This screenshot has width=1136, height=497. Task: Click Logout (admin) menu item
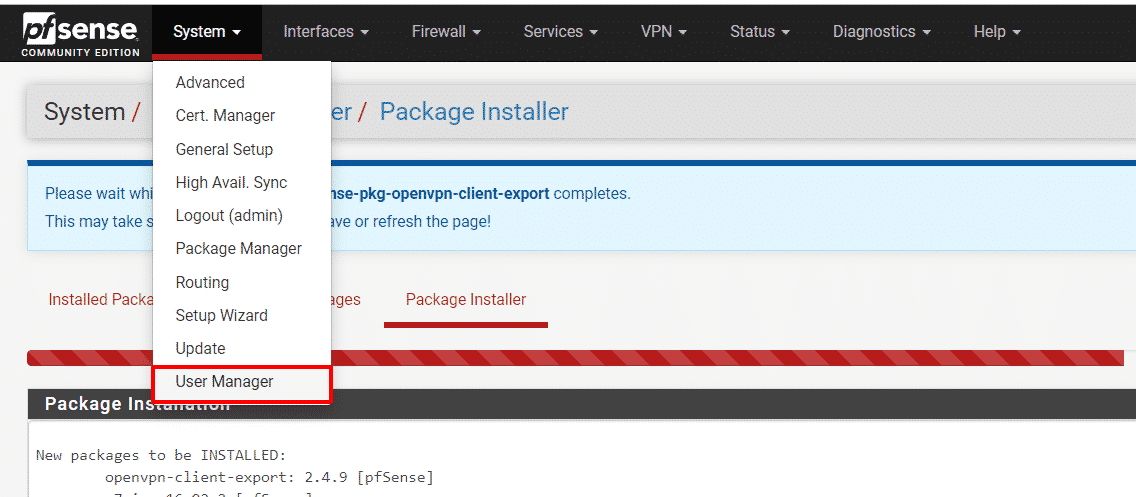coord(229,216)
